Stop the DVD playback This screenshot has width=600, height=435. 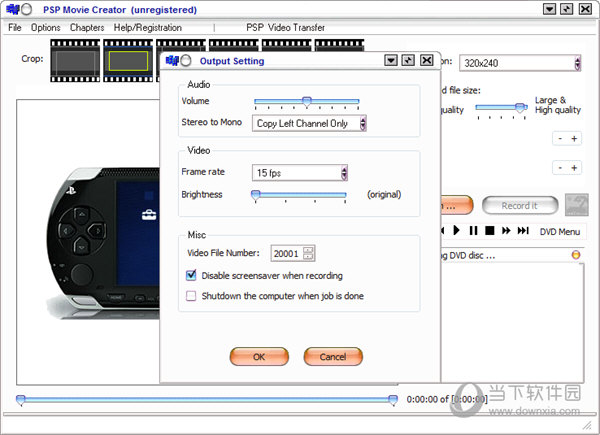(490, 230)
